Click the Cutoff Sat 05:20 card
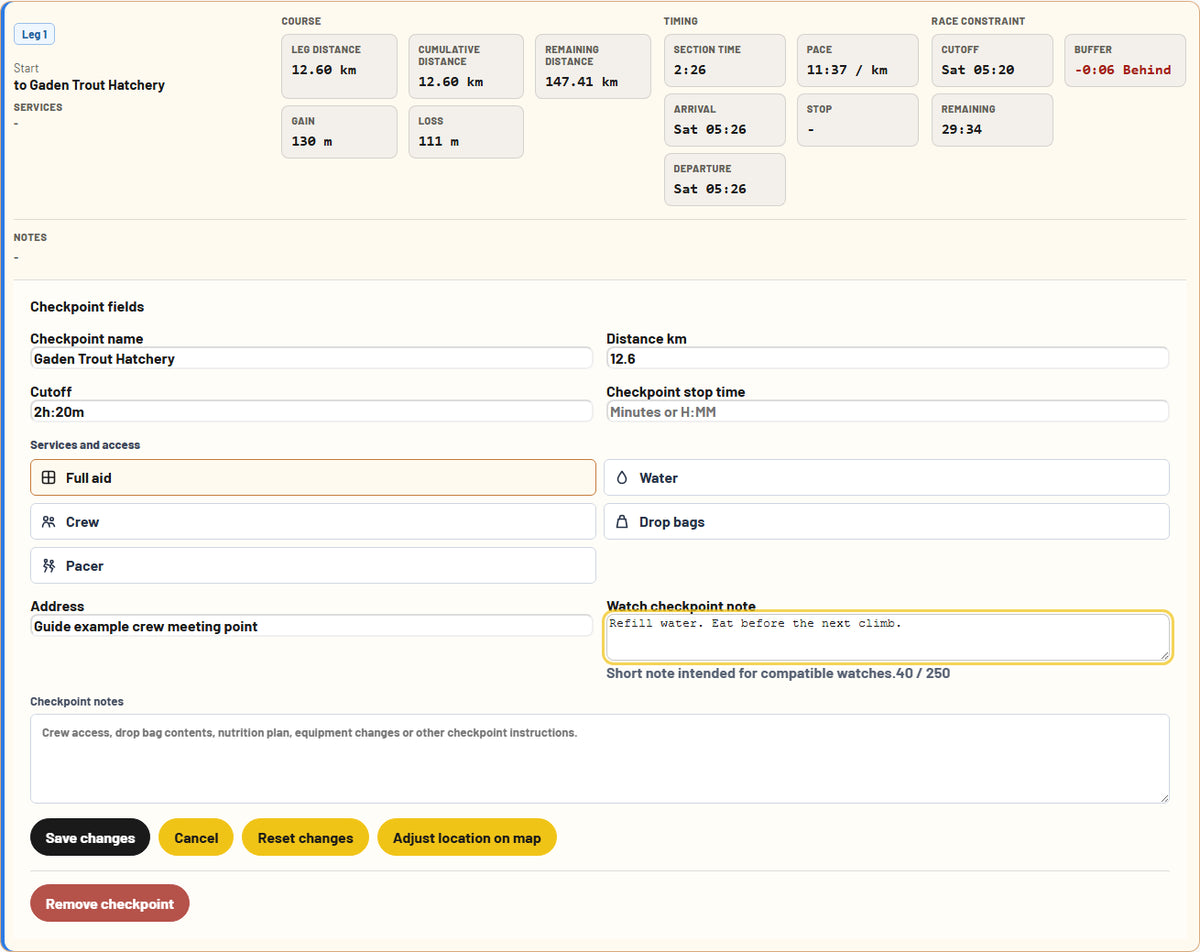Image resolution: width=1200 pixels, height=952 pixels. 992,60
